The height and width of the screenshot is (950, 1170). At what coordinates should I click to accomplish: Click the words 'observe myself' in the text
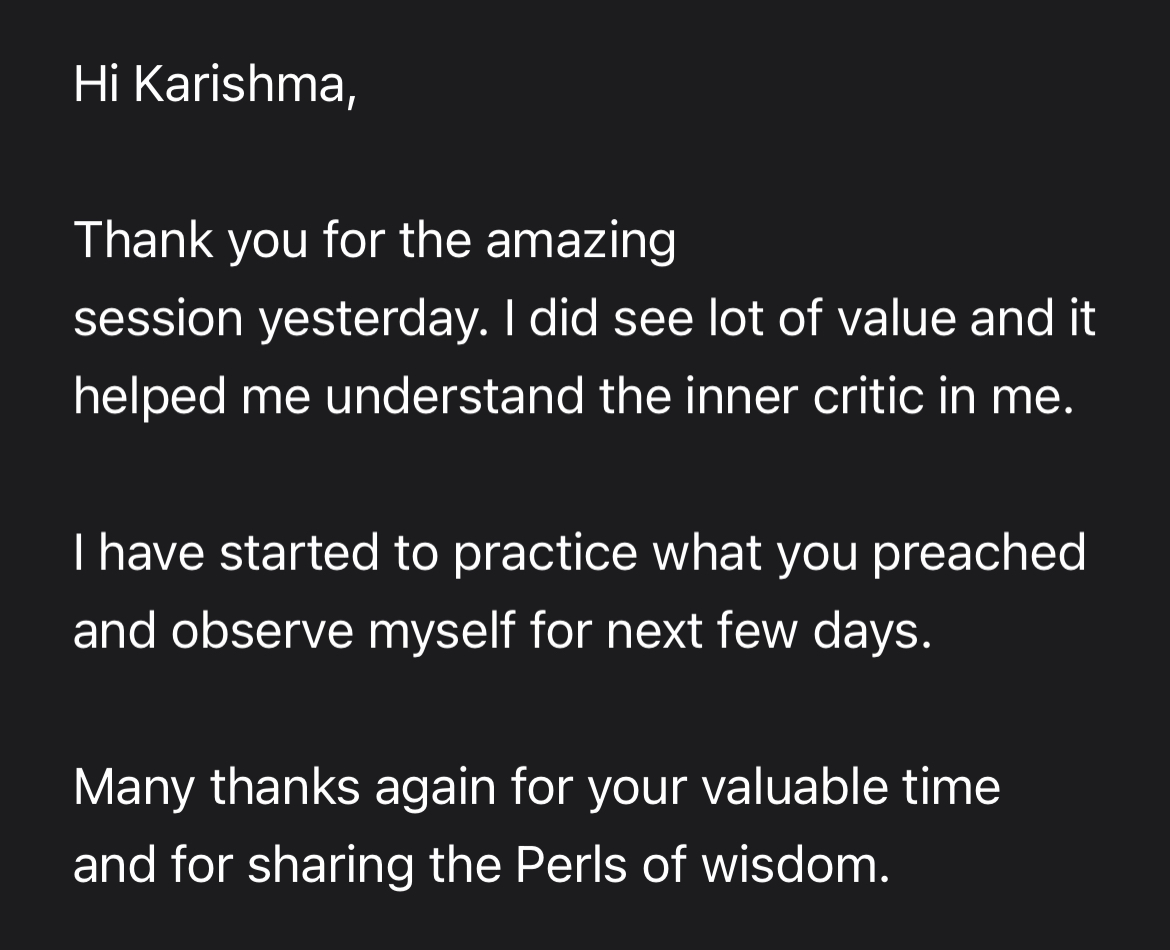coord(343,632)
